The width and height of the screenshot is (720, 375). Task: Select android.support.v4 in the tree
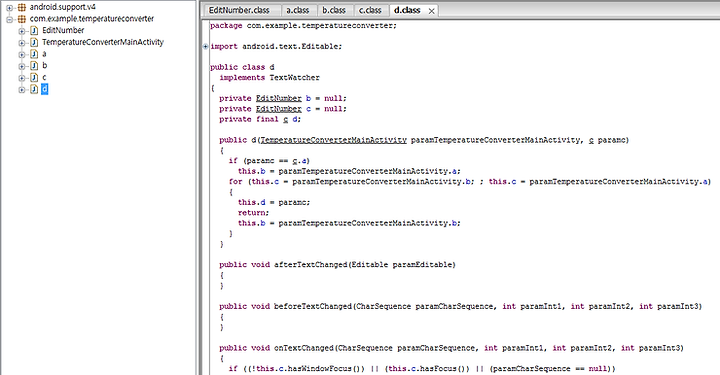(63, 7)
